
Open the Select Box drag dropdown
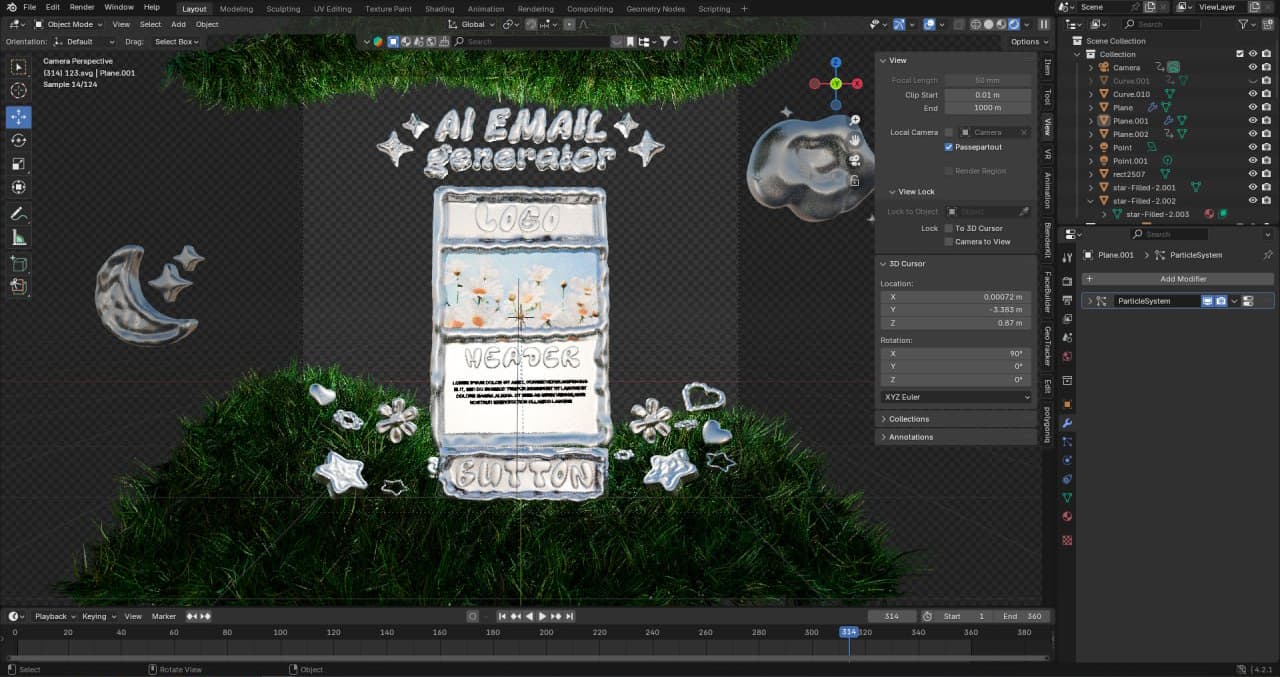[176, 42]
